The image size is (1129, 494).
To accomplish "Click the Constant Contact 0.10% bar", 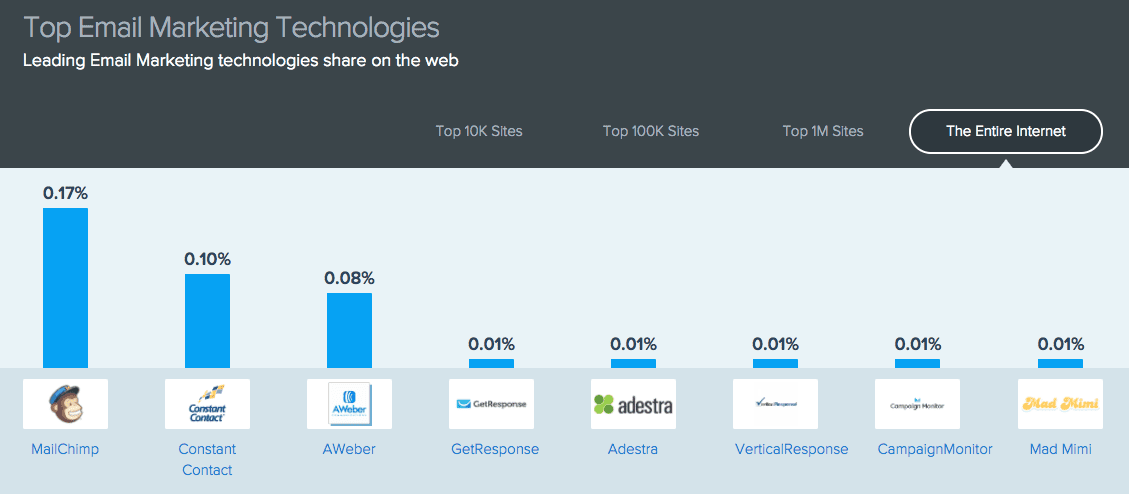I will coord(207,321).
